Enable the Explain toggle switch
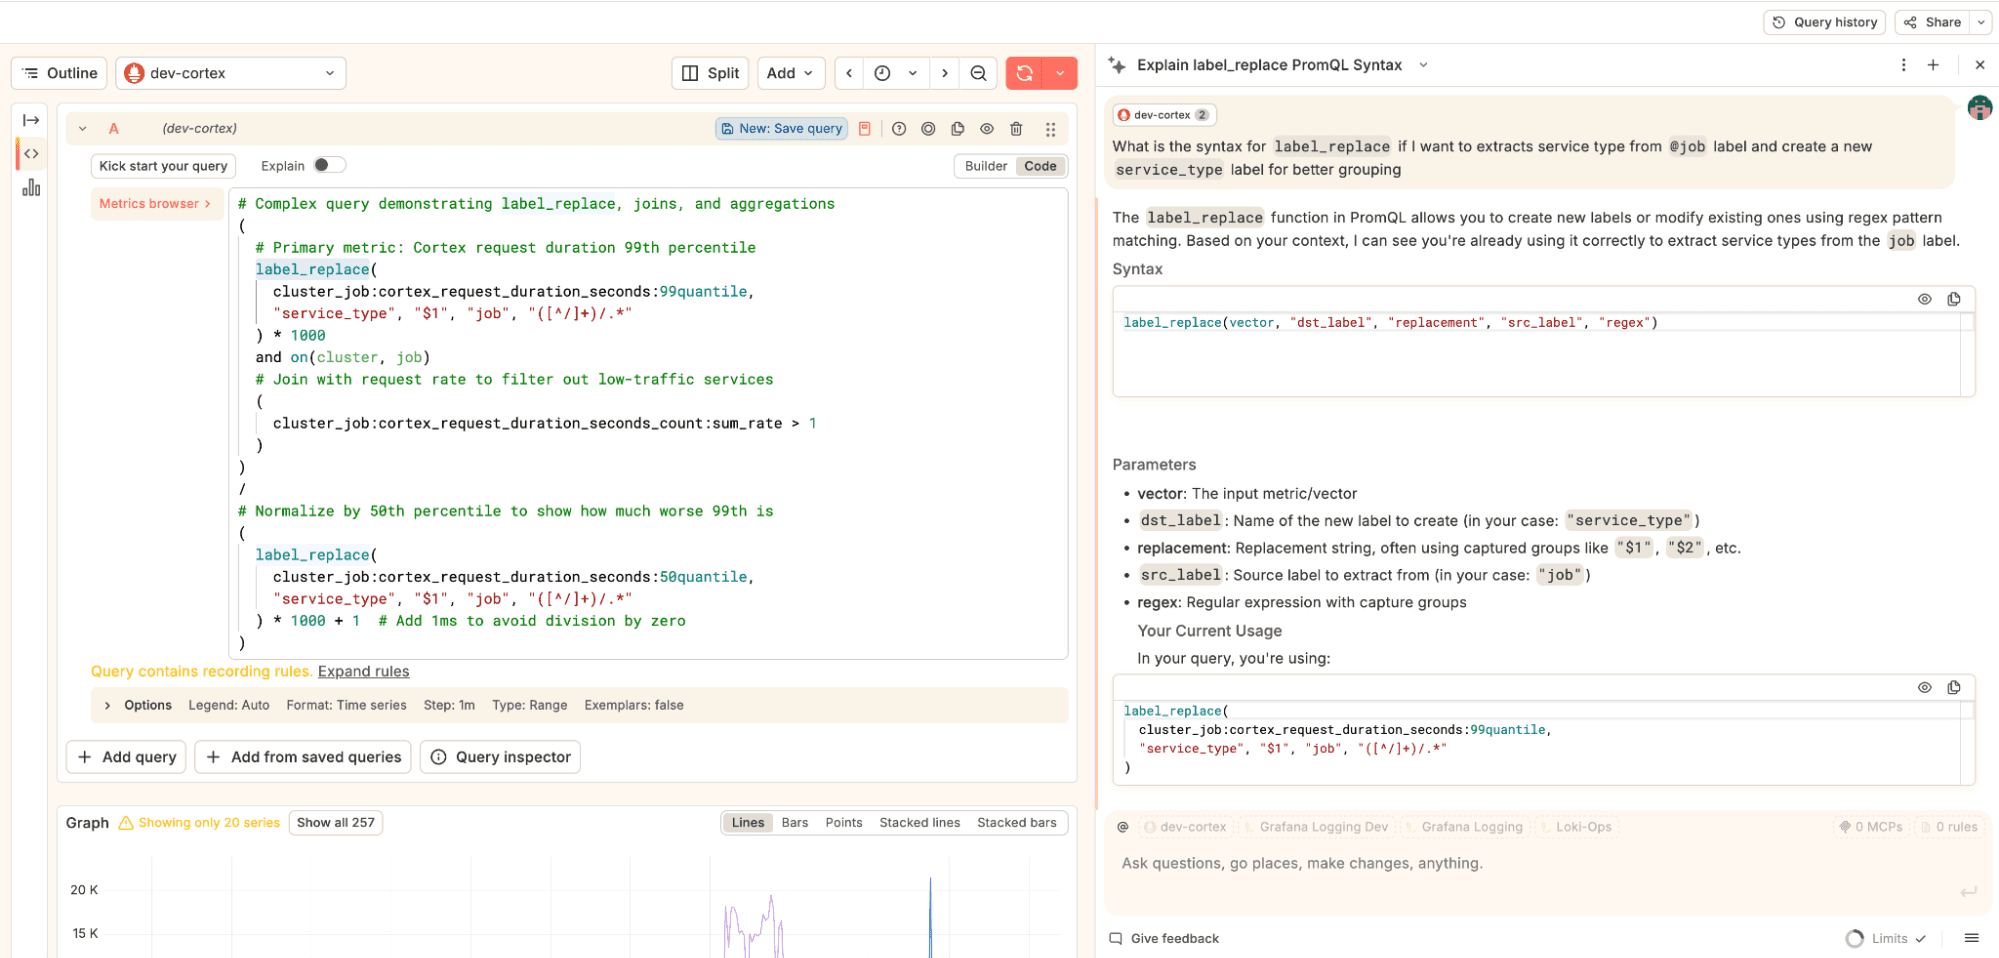The height and width of the screenshot is (958, 1999). pos(330,165)
